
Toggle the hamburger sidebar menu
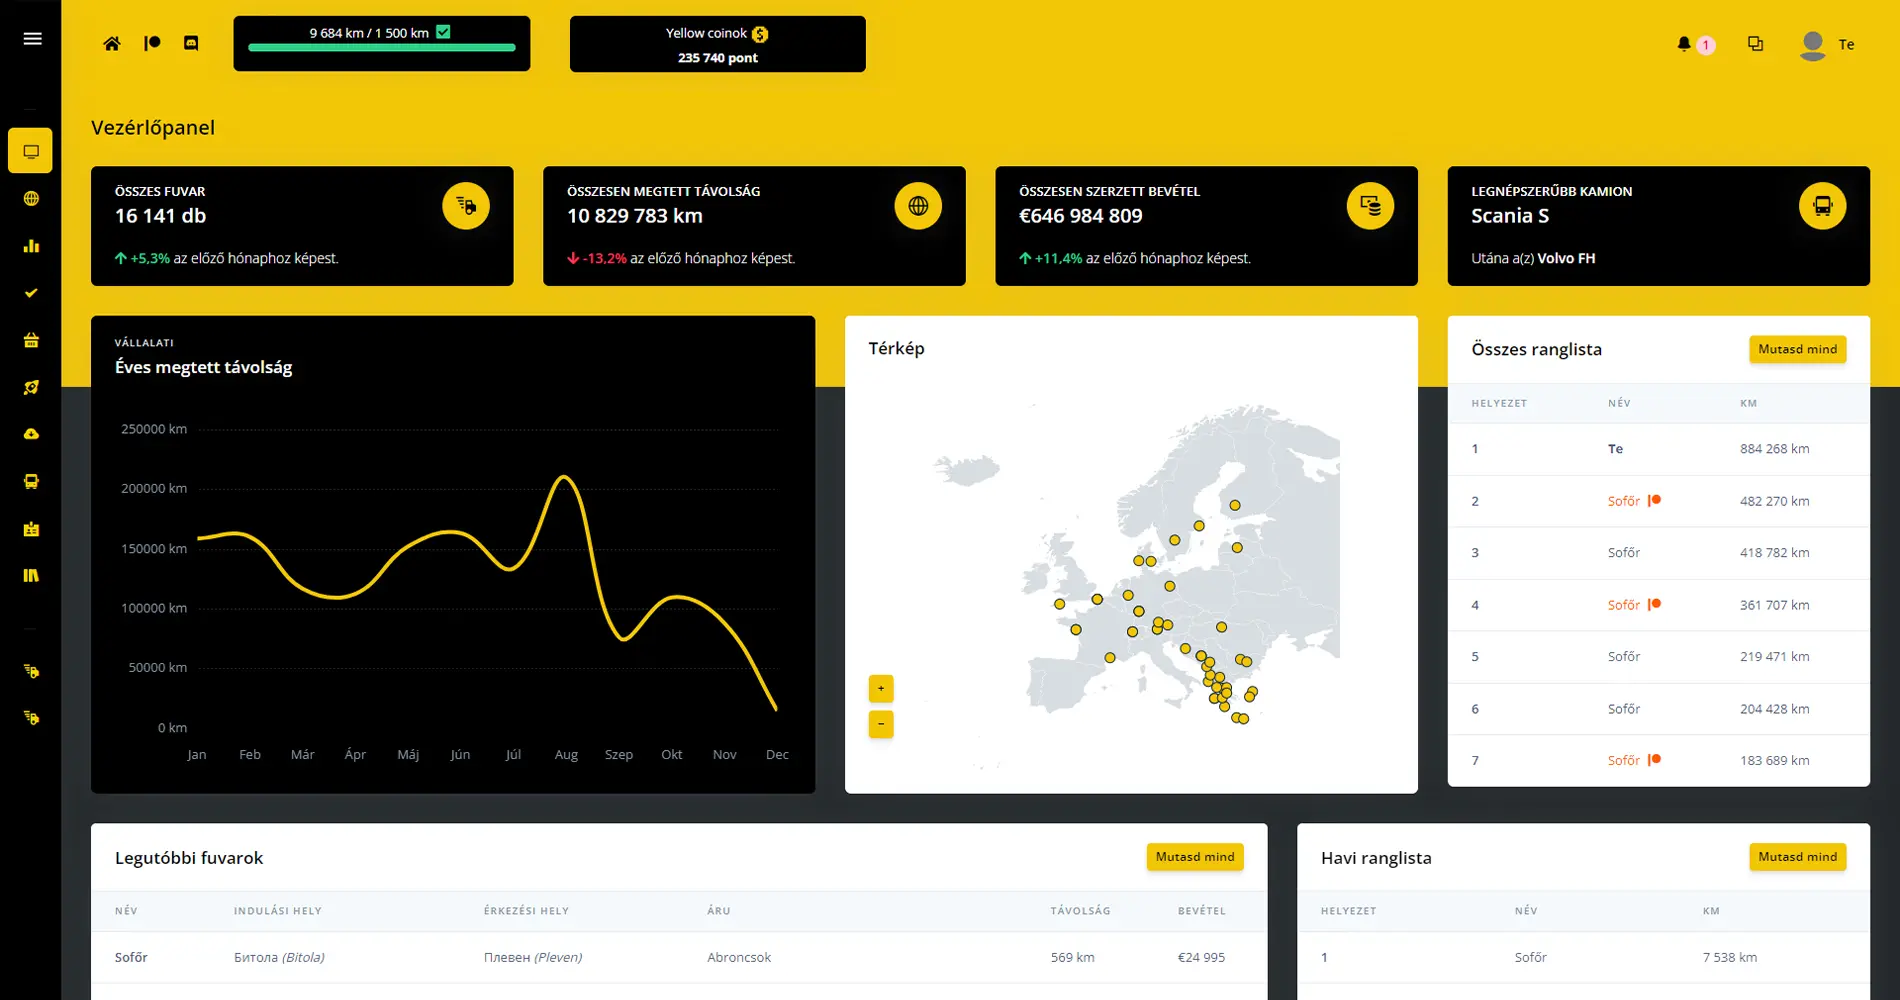pos(32,39)
